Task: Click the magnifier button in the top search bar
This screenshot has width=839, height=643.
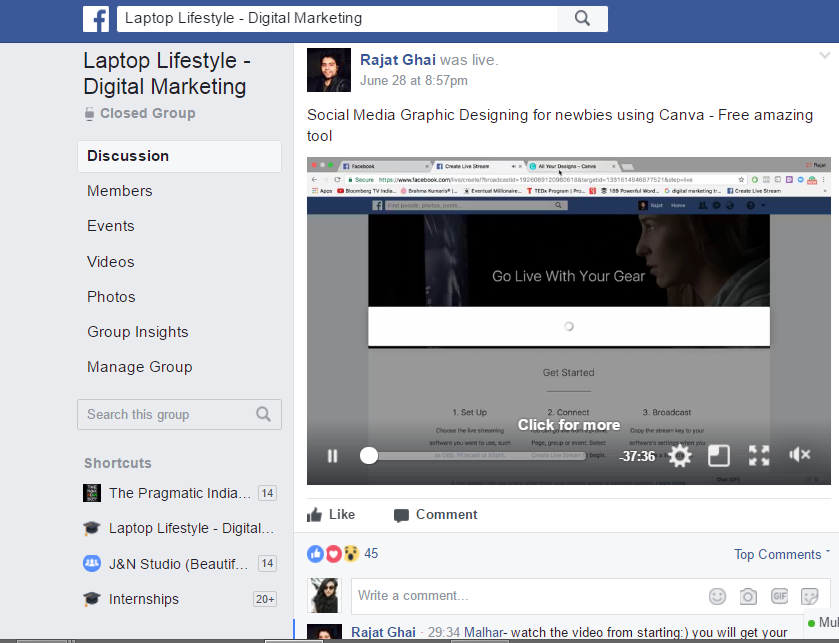Action: (x=582, y=19)
